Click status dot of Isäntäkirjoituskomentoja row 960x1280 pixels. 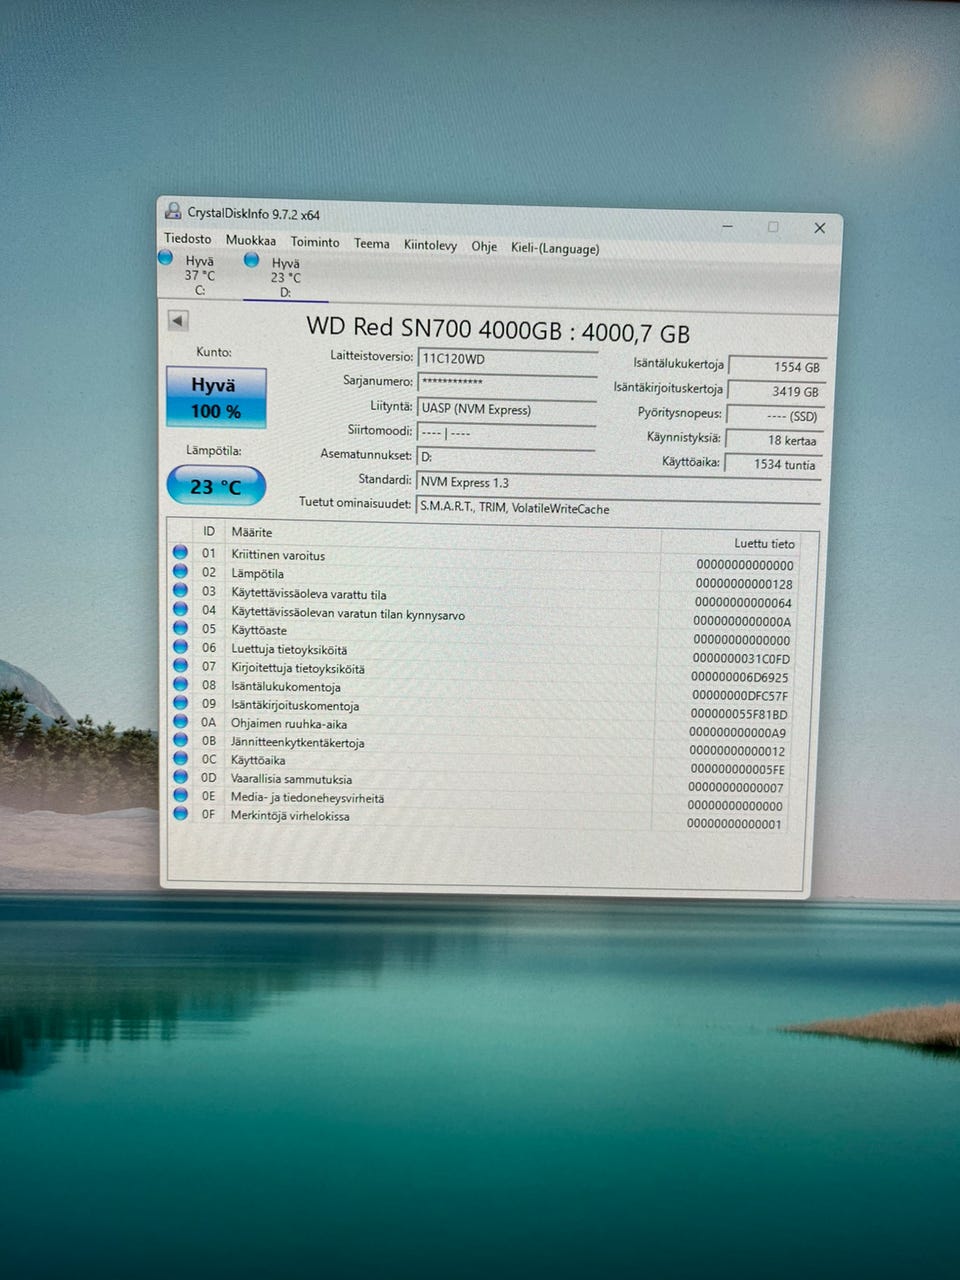click(x=180, y=702)
